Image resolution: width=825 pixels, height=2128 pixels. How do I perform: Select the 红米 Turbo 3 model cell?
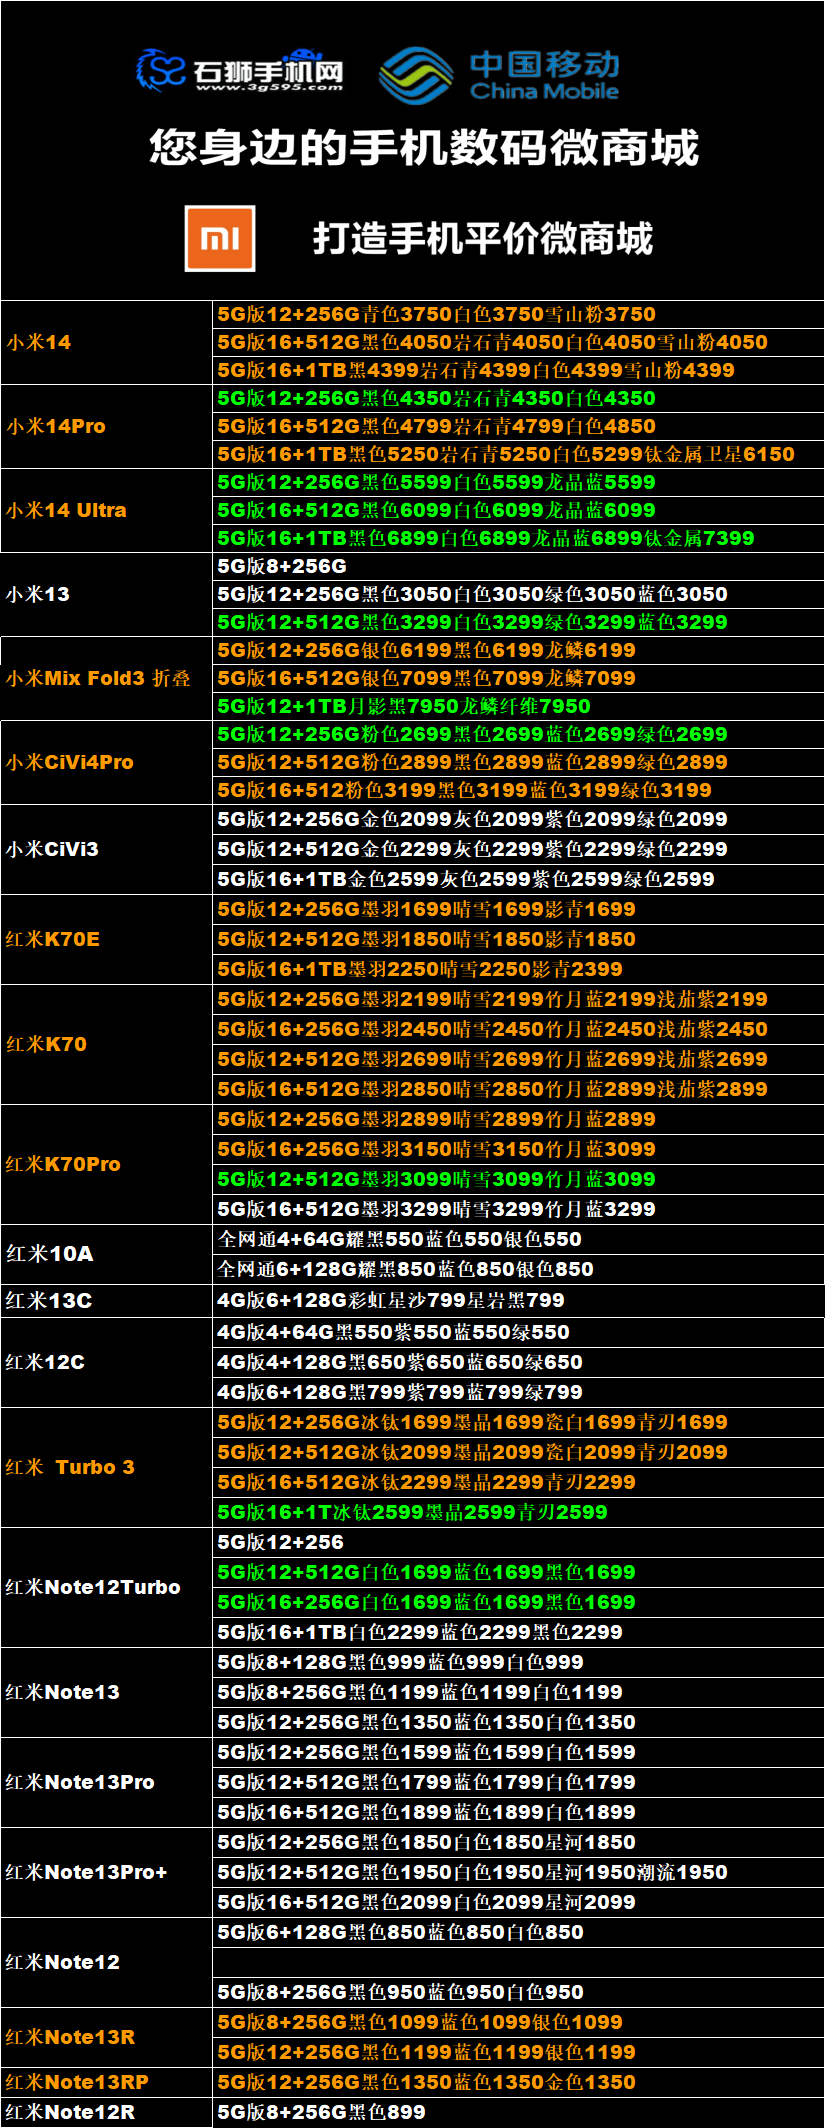click(x=70, y=1467)
